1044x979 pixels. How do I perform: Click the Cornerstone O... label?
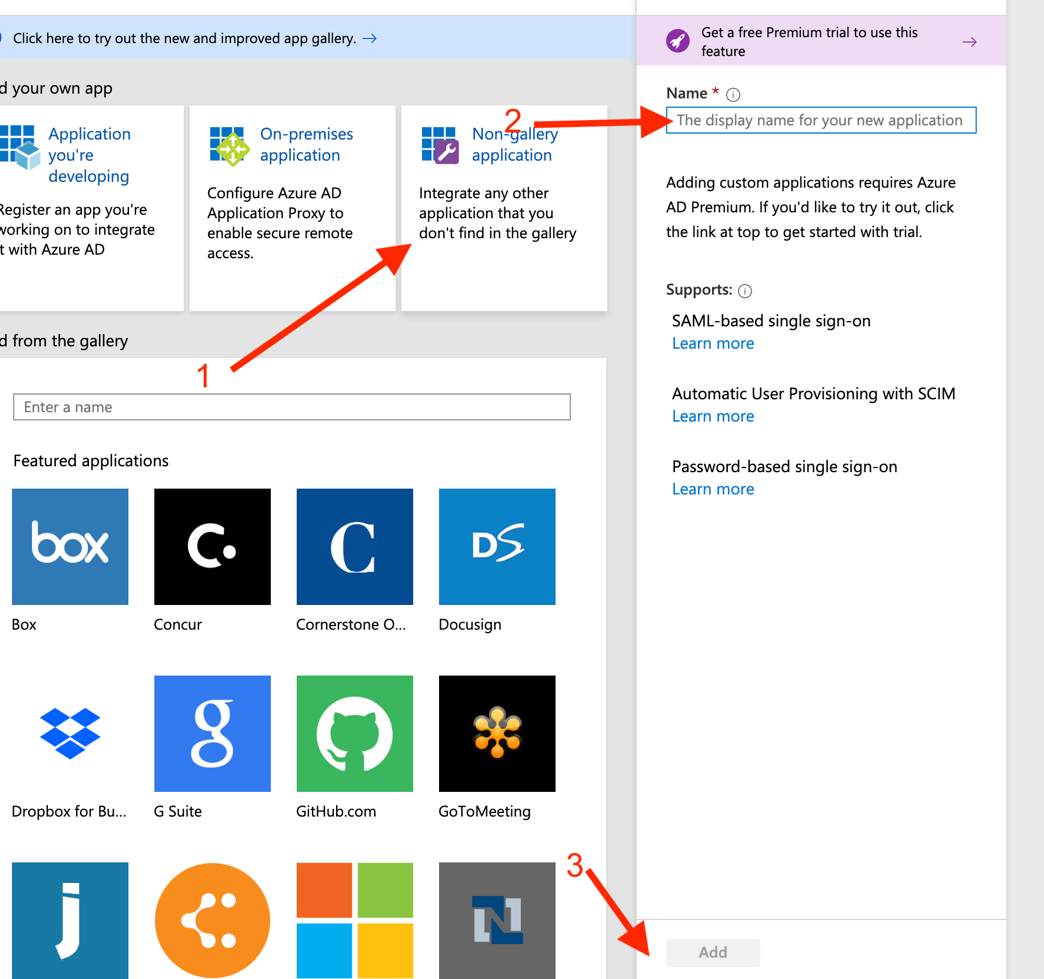pyautogui.click(x=351, y=625)
